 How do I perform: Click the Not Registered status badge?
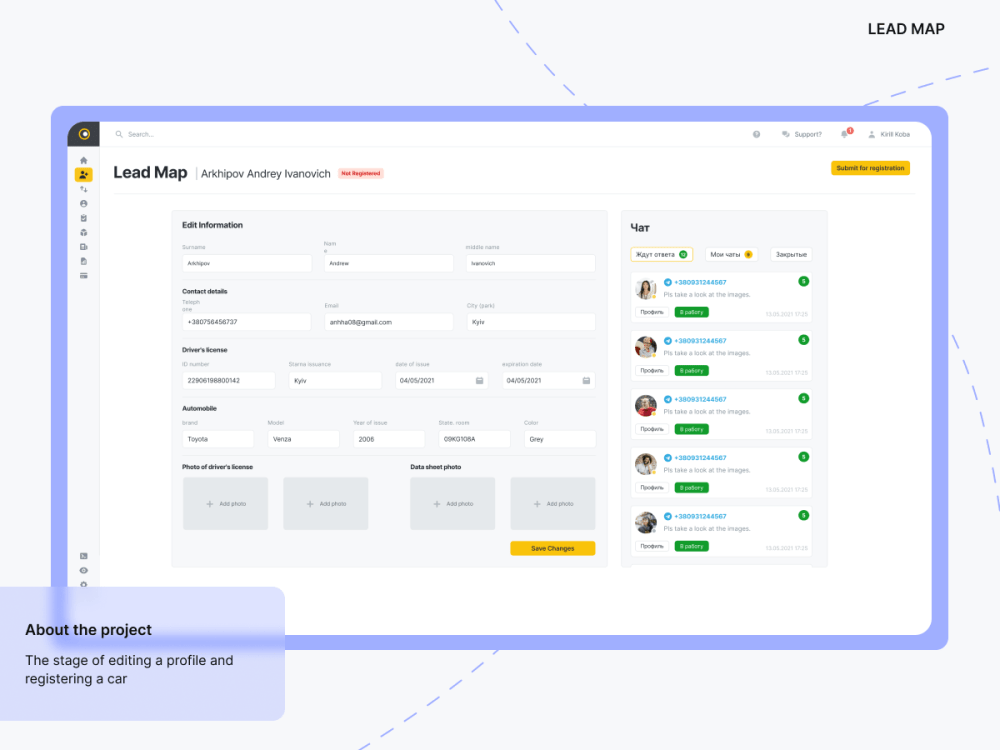tap(360, 173)
